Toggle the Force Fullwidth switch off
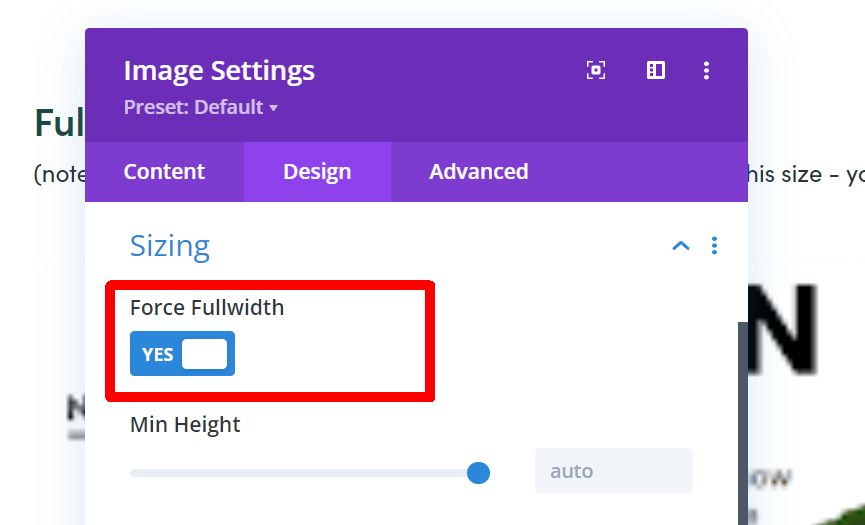Screen dimensions: 865x525 183,353
